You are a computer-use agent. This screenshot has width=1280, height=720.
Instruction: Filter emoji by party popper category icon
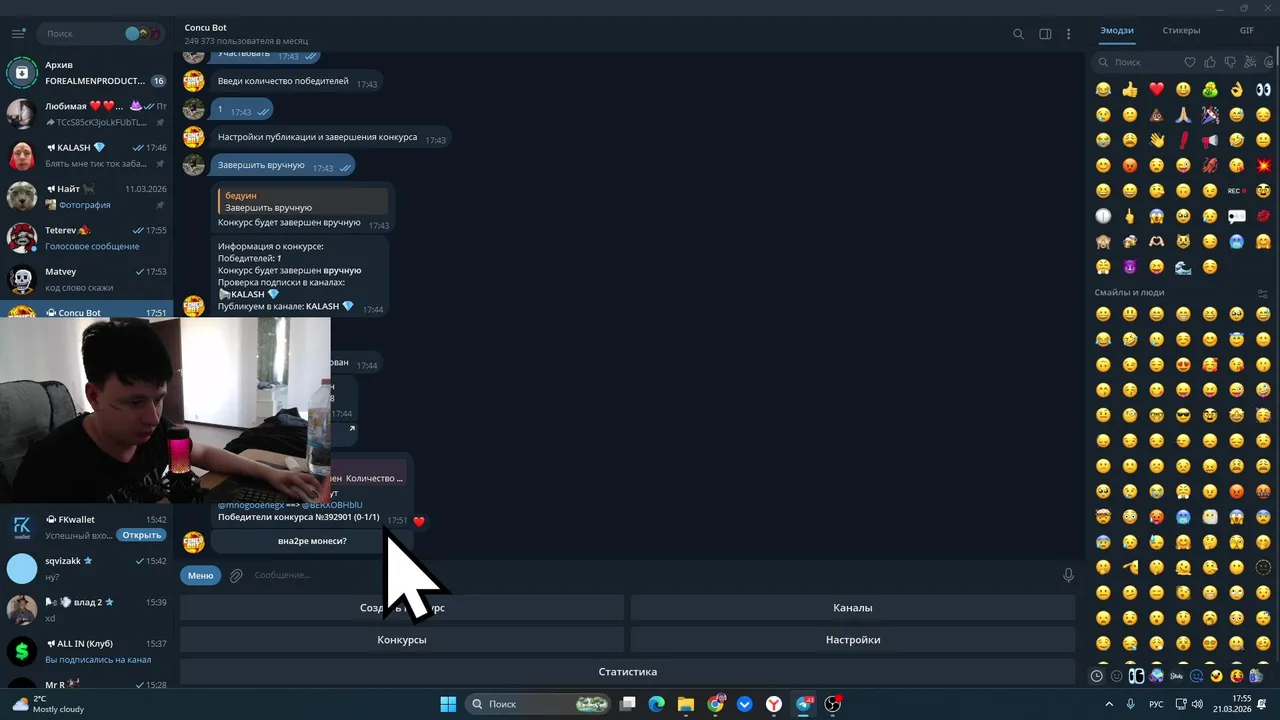pos(1249,62)
